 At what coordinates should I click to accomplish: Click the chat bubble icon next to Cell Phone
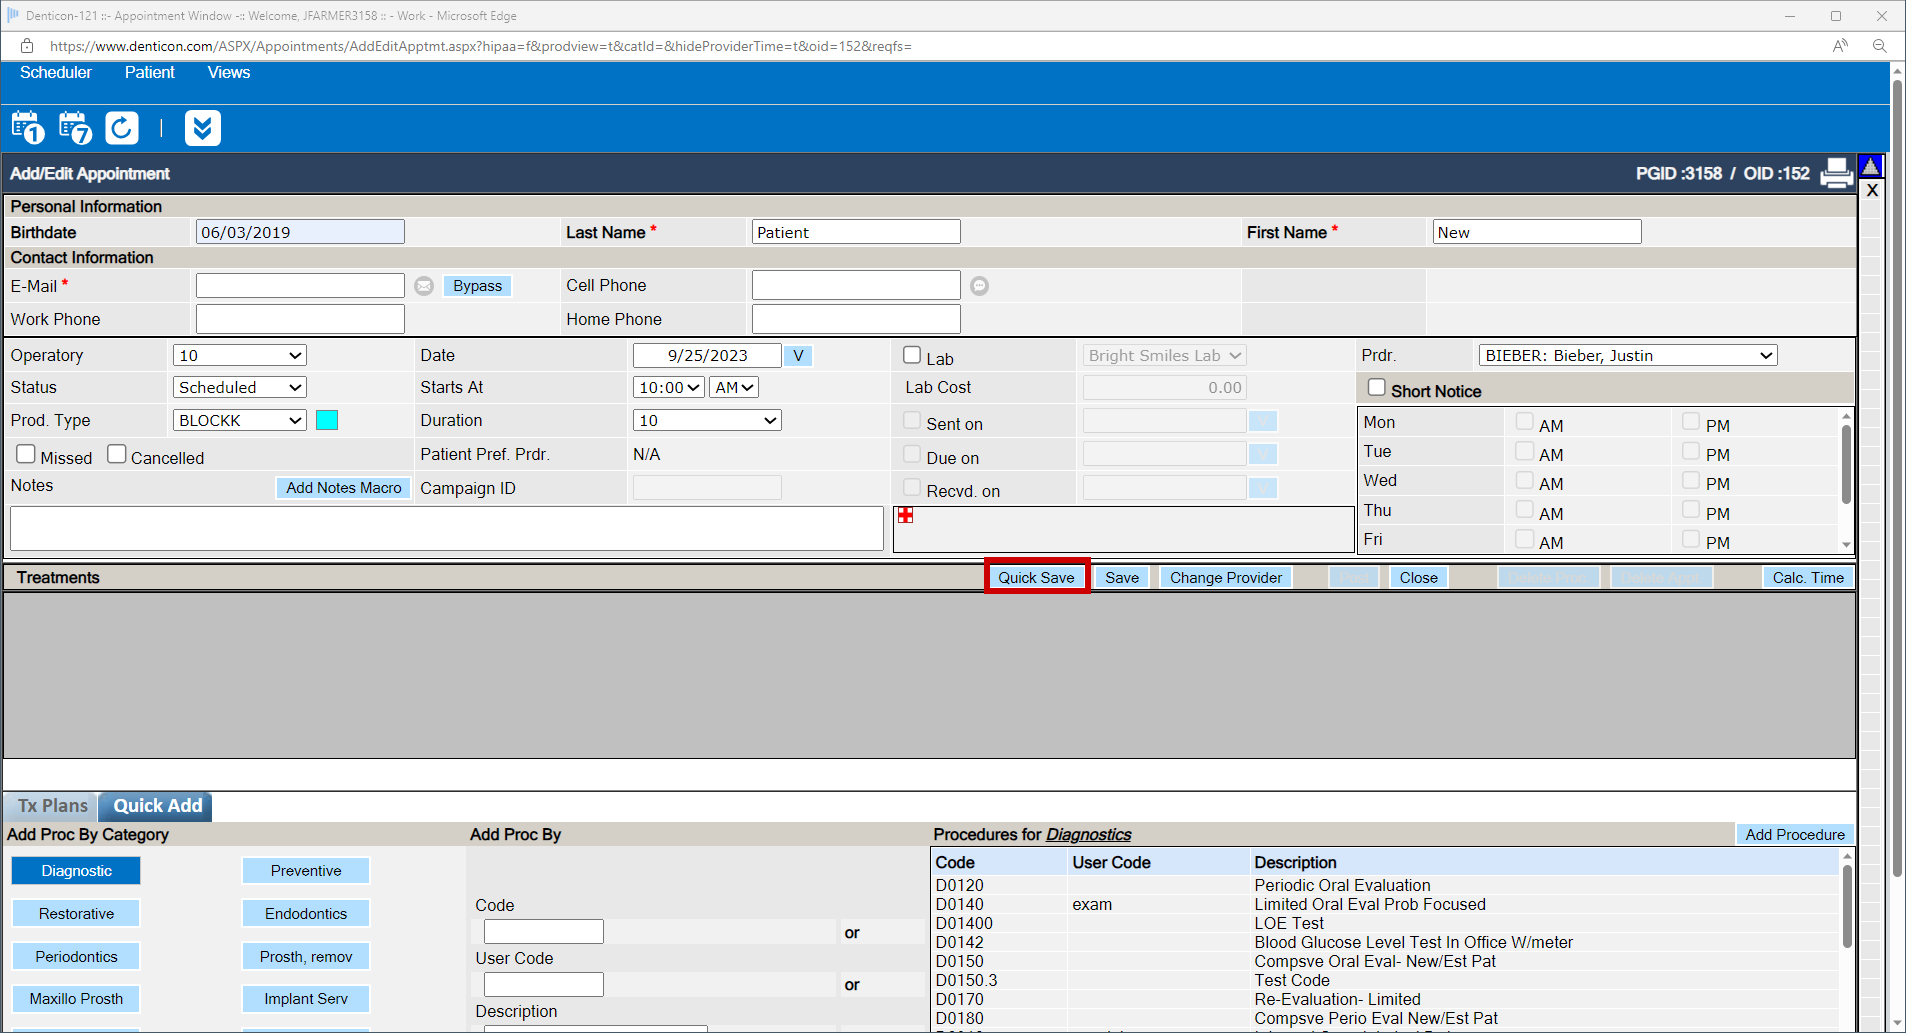978,285
